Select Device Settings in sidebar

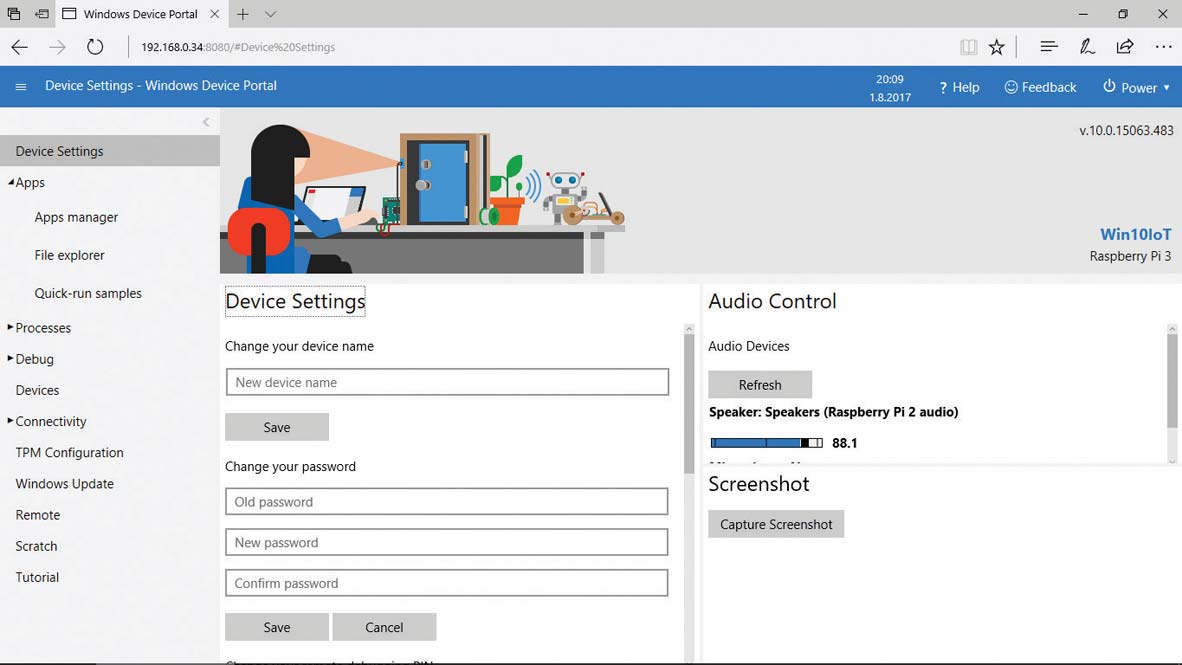(x=110, y=151)
